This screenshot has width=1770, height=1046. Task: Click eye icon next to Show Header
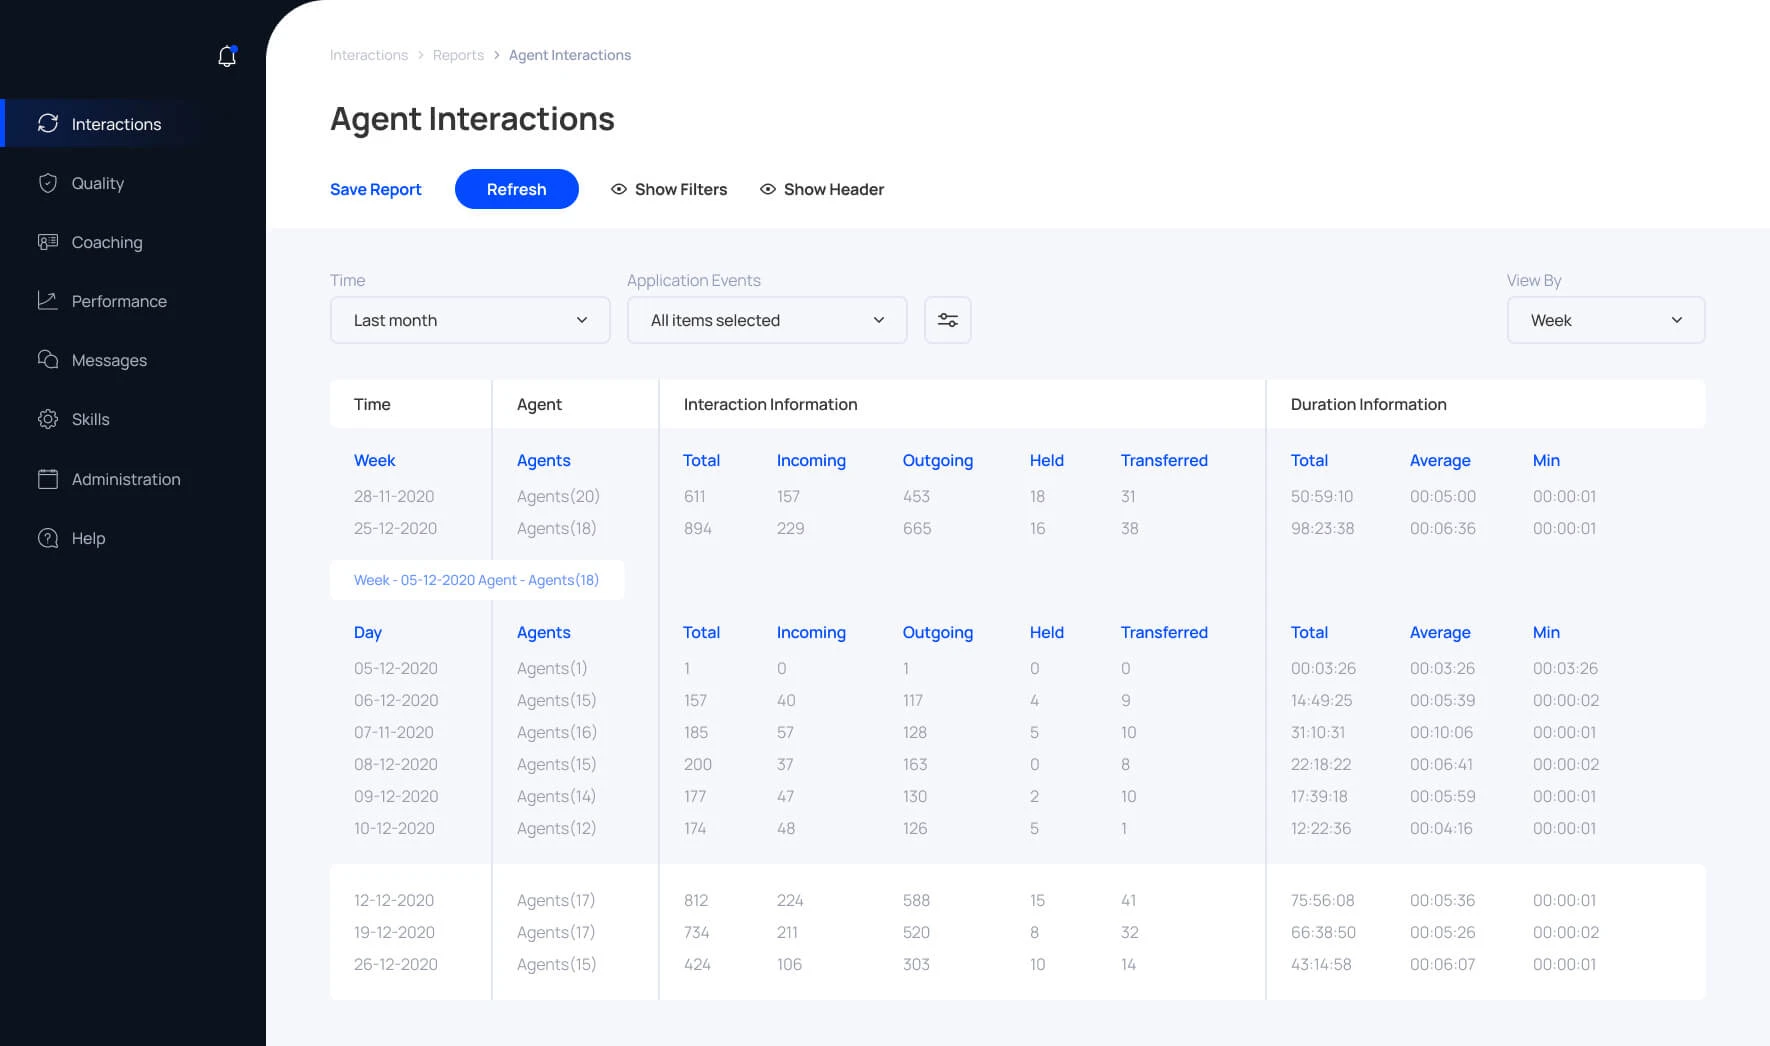point(768,189)
